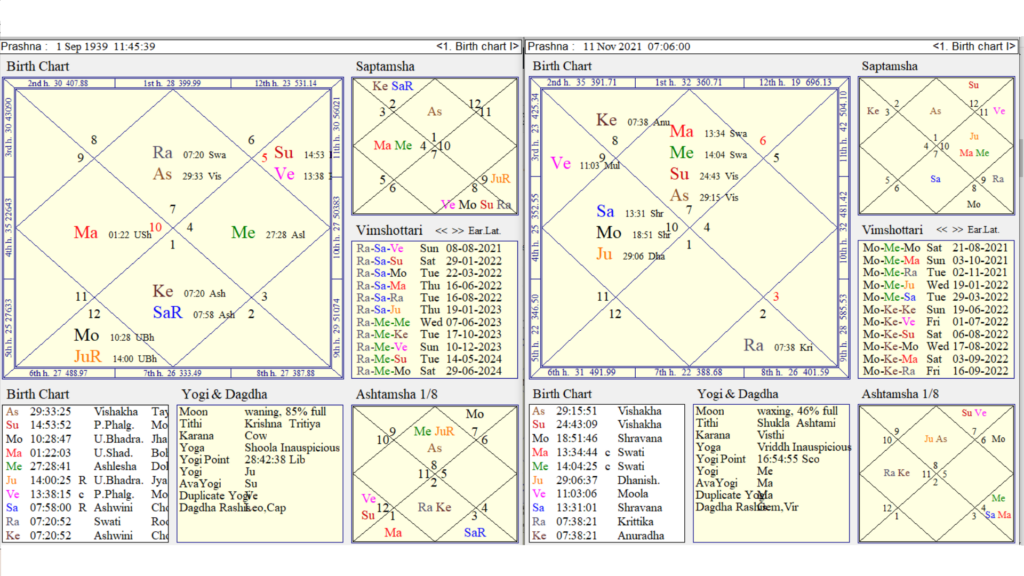Click the "Krishna Tritiya" Tithi entry
1024x576 pixels.
pyautogui.click(x=282, y=423)
